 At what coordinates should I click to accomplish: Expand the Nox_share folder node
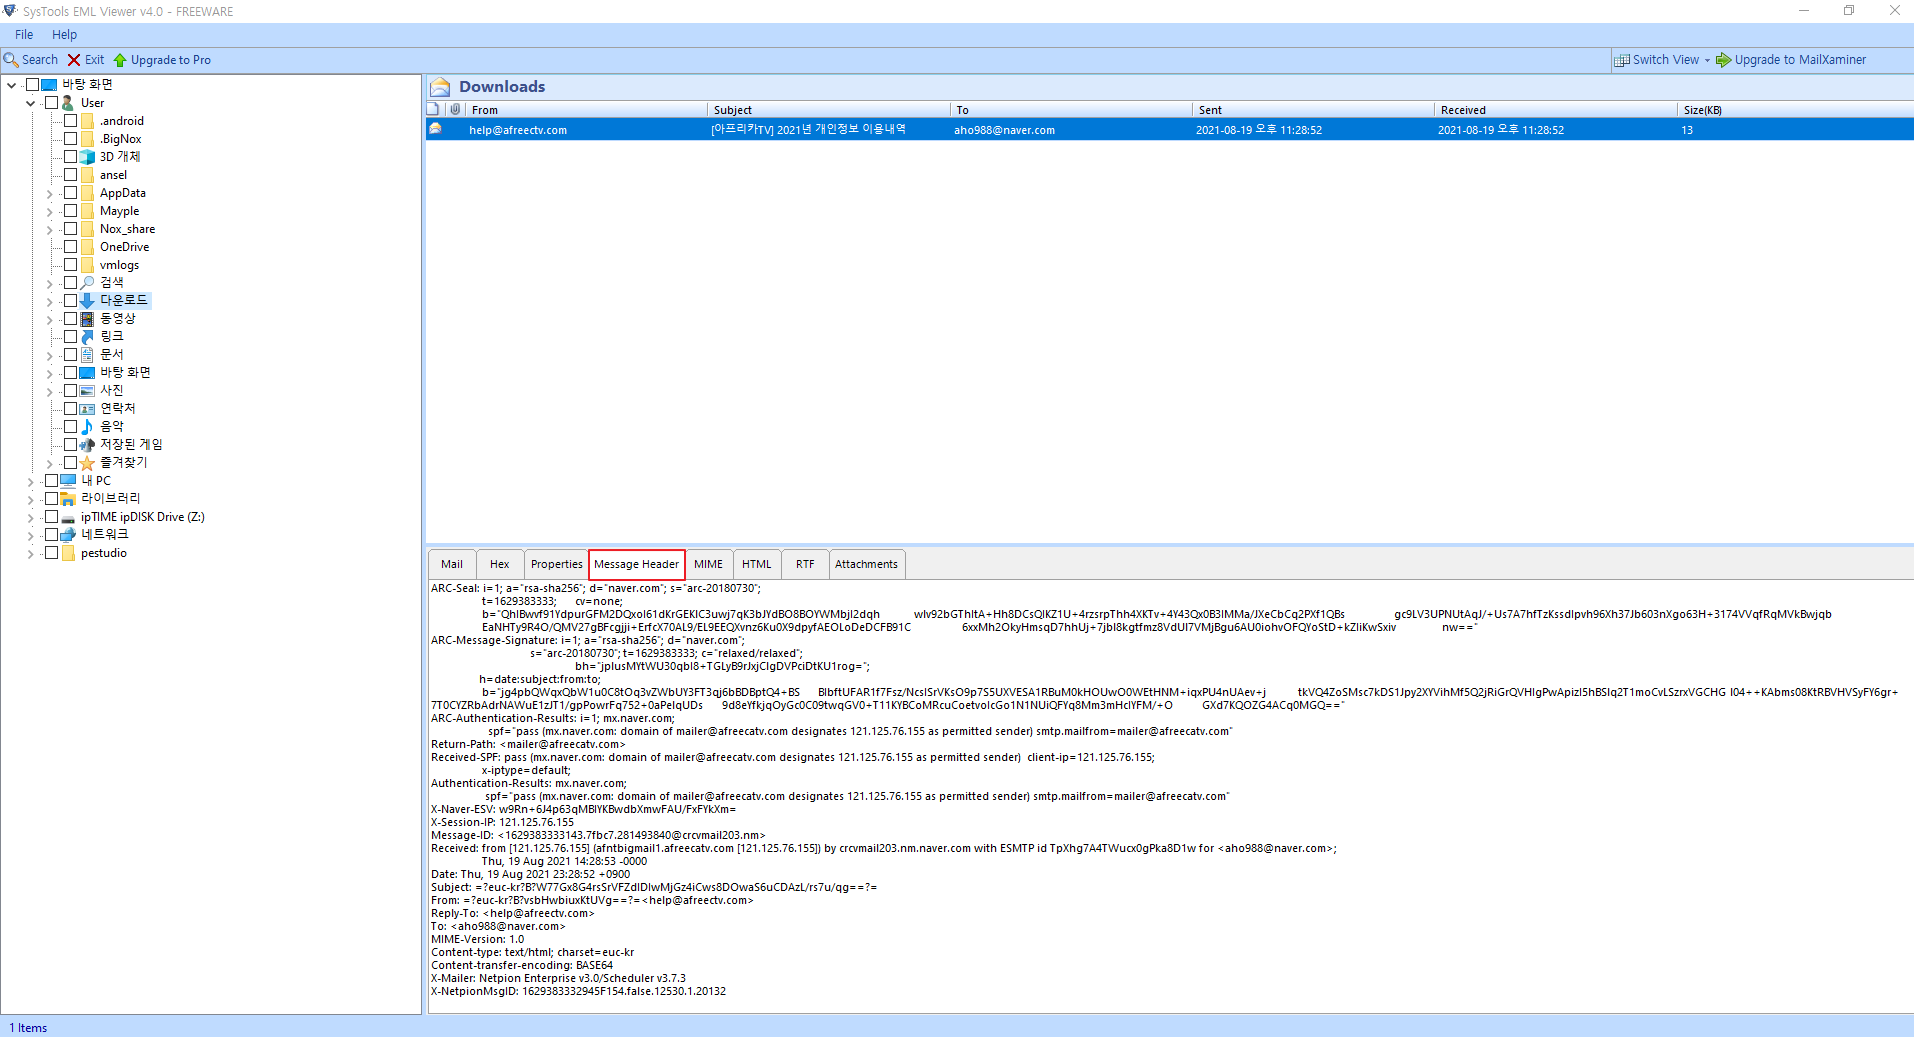click(50, 230)
